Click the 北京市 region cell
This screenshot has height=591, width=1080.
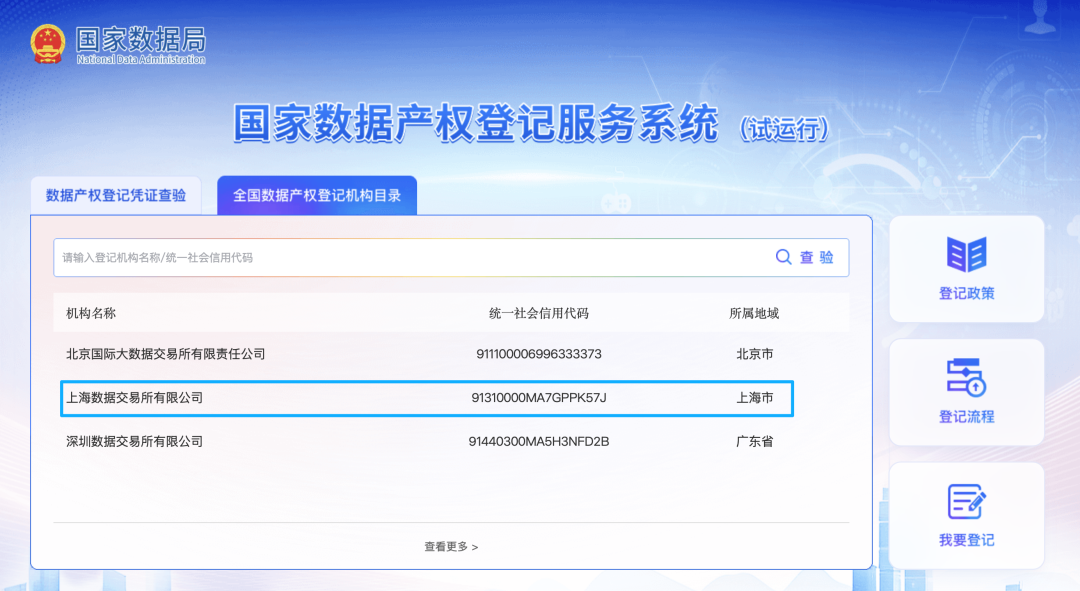point(754,354)
